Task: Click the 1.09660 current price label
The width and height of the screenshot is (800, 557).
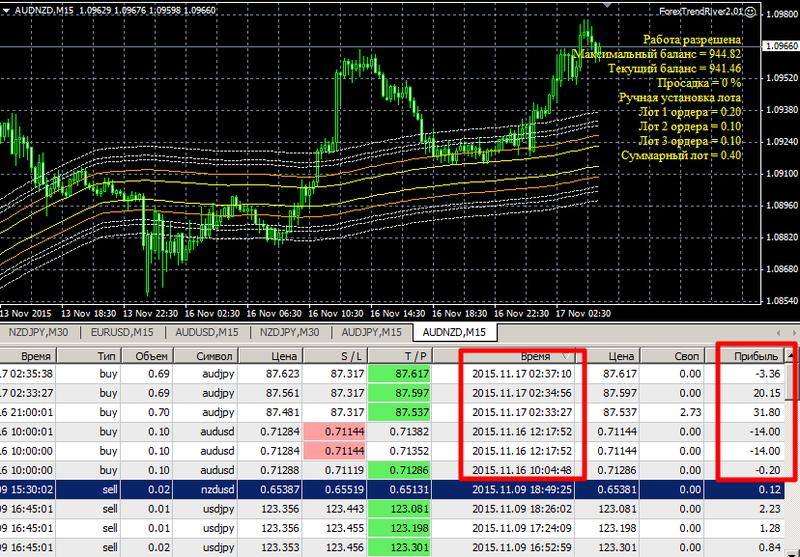Action: tap(777, 46)
